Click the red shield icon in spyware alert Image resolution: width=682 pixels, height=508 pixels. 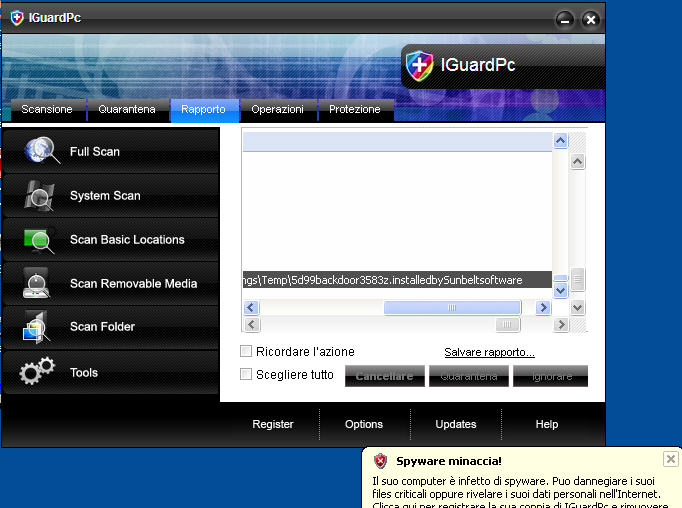click(380, 461)
